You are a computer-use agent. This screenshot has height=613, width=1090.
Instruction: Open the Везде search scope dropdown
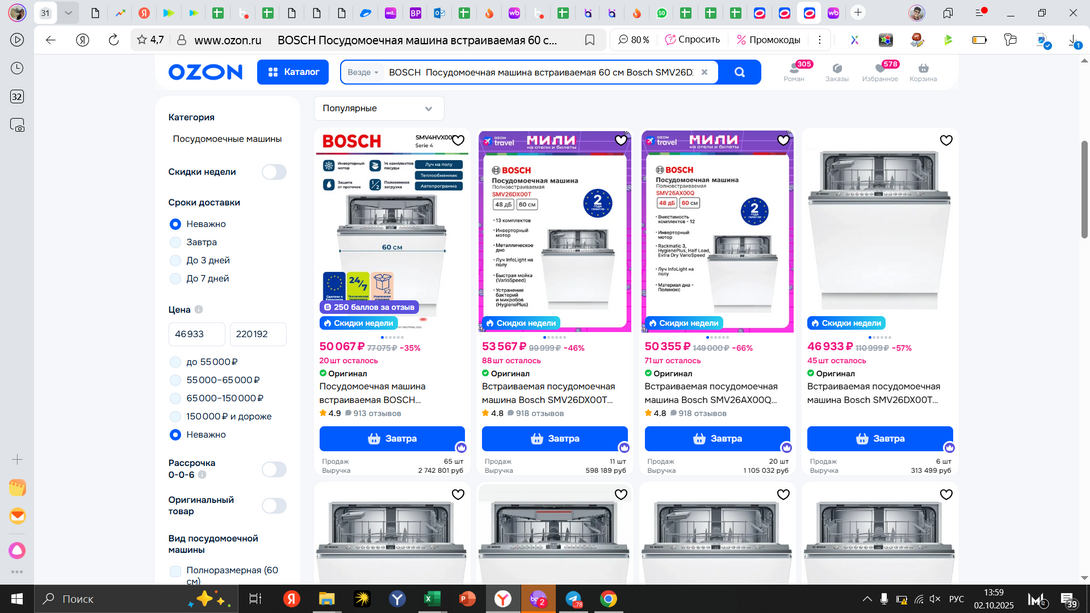coord(363,72)
